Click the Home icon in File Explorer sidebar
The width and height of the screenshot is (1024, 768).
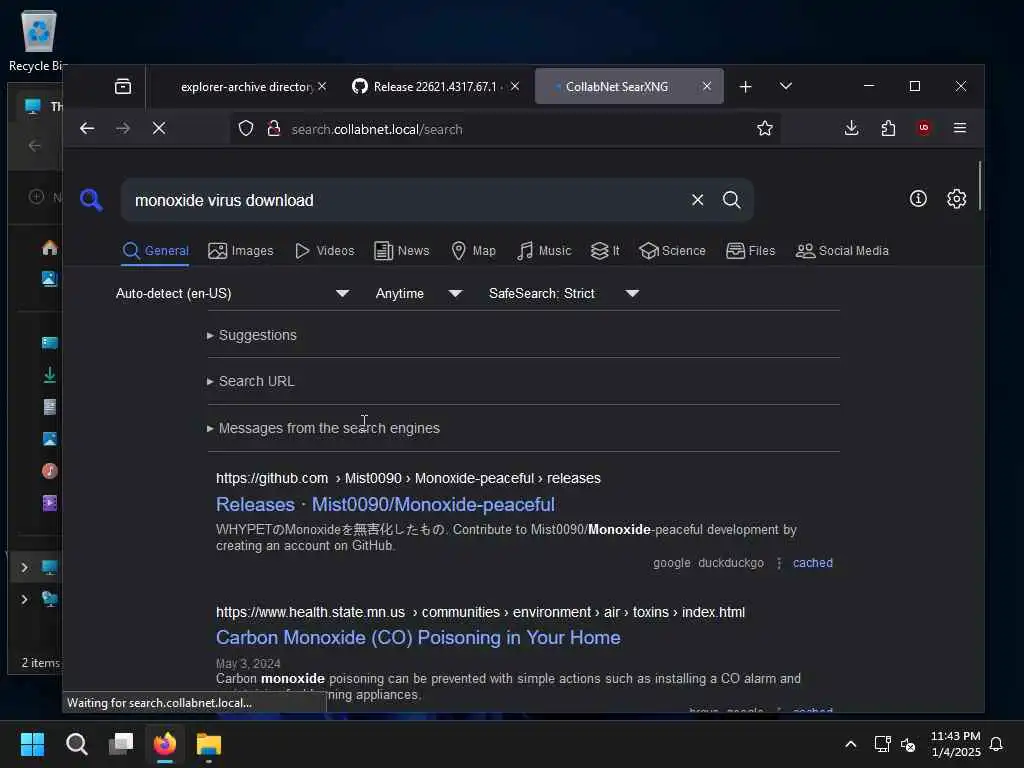pyautogui.click(x=50, y=248)
